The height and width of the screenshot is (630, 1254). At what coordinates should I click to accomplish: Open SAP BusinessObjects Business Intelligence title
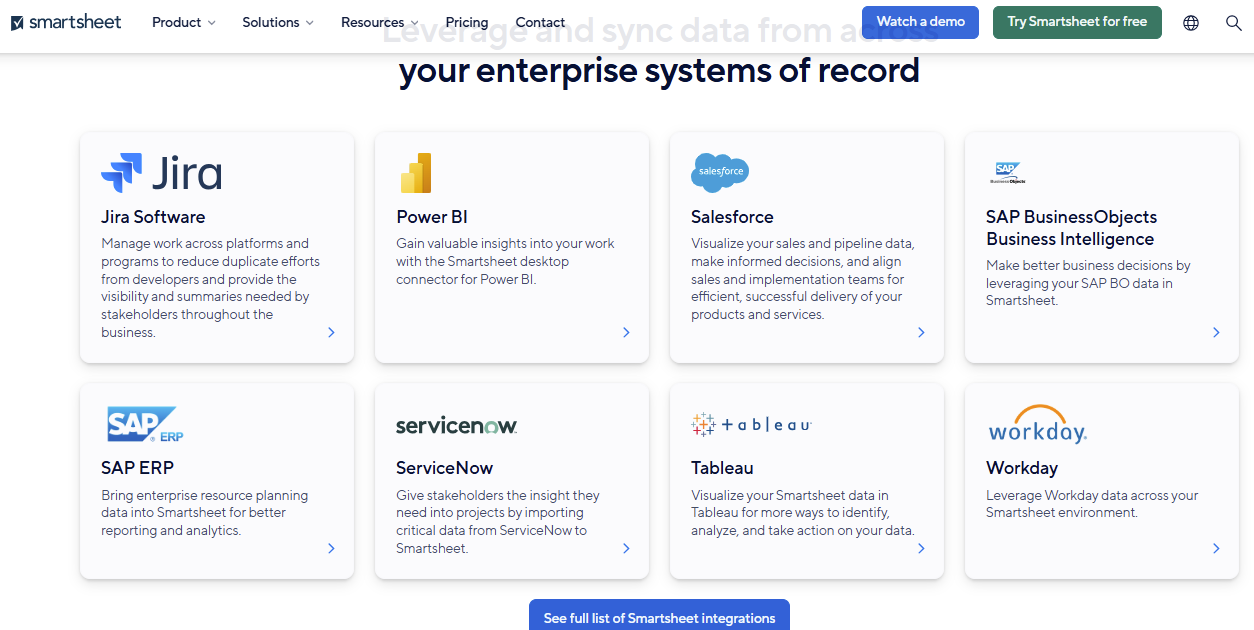(x=1072, y=228)
